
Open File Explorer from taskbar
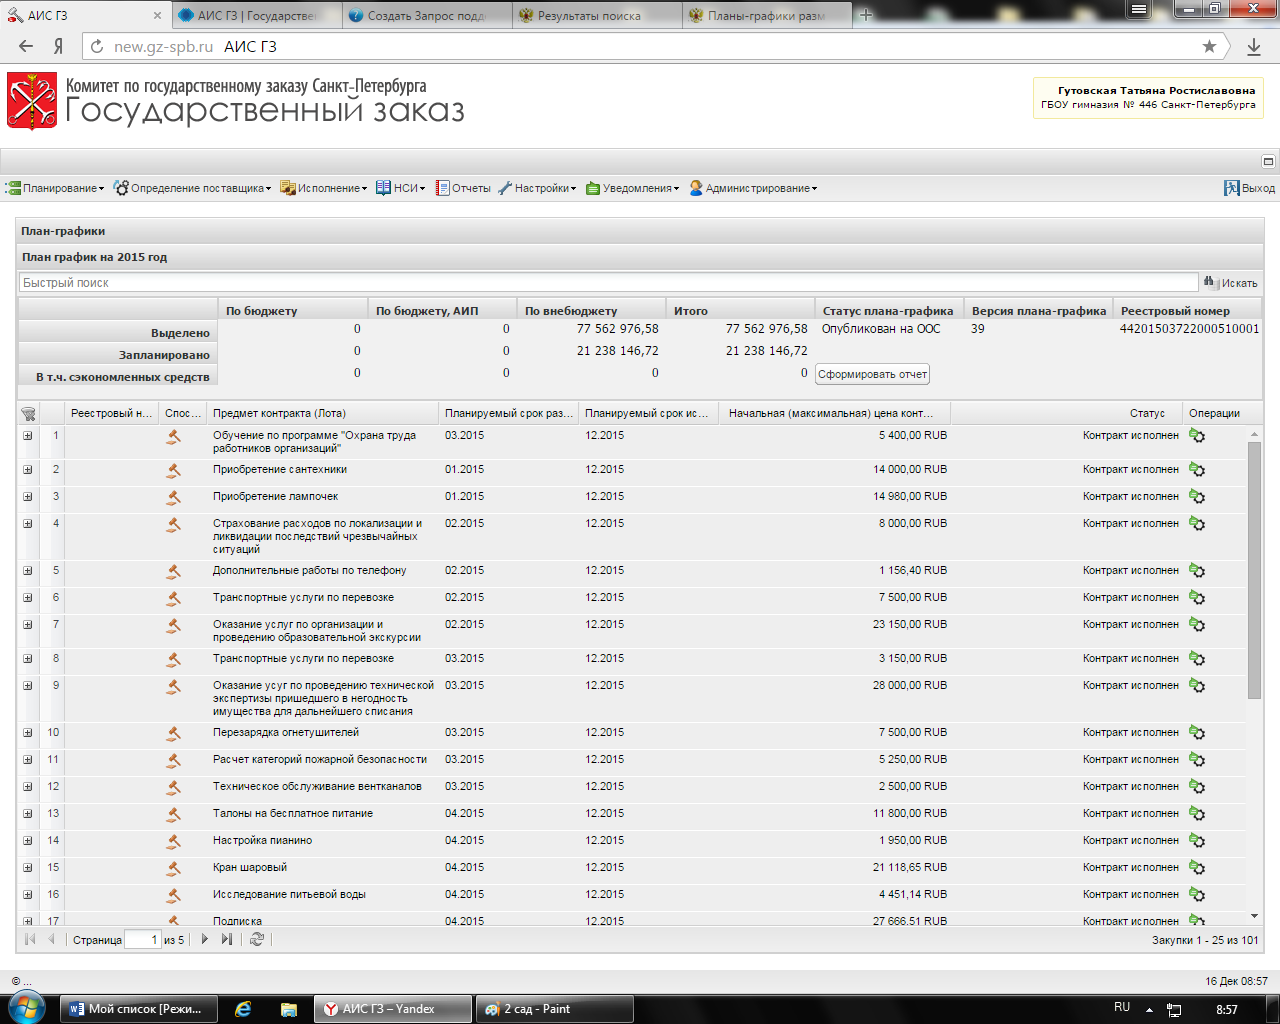(289, 1009)
